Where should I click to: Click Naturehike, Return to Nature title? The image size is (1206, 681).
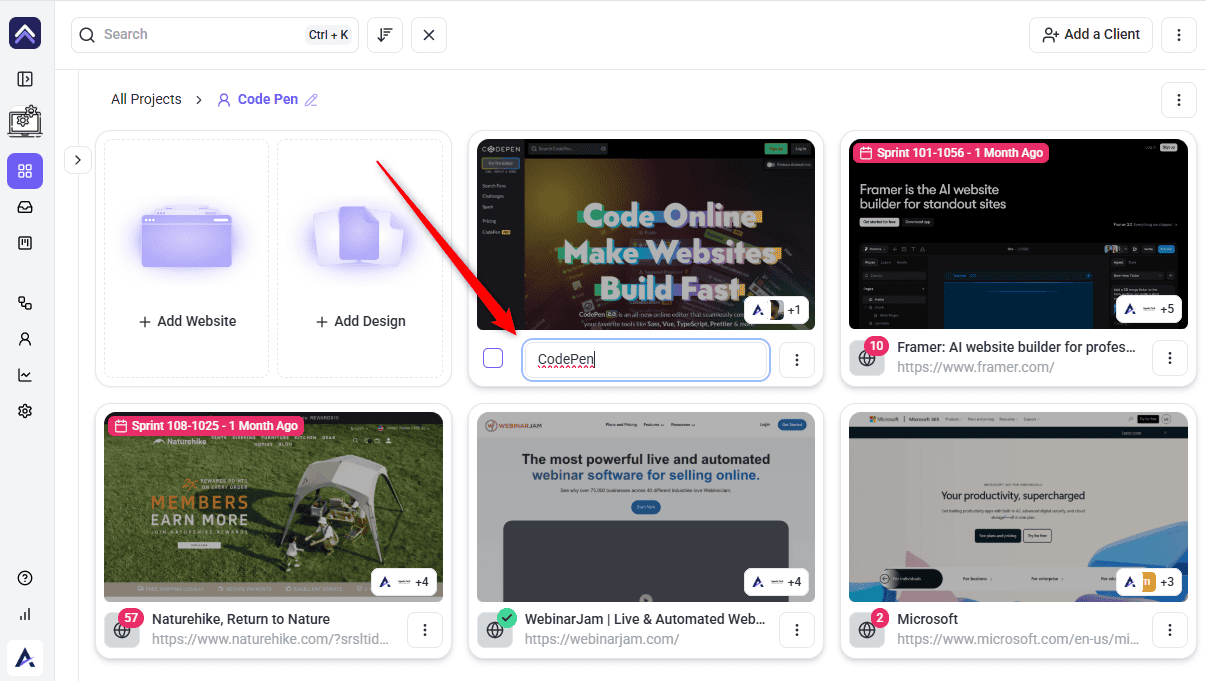pyautogui.click(x=241, y=619)
